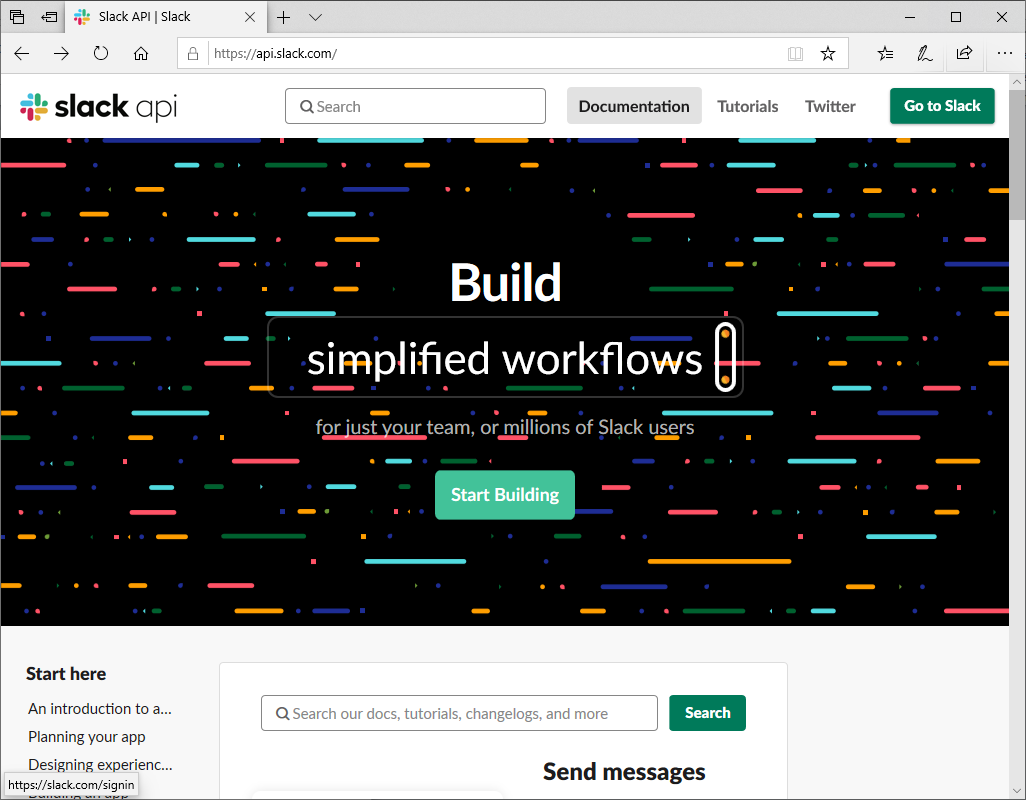
Task: Share this page using share icon
Action: (964, 54)
